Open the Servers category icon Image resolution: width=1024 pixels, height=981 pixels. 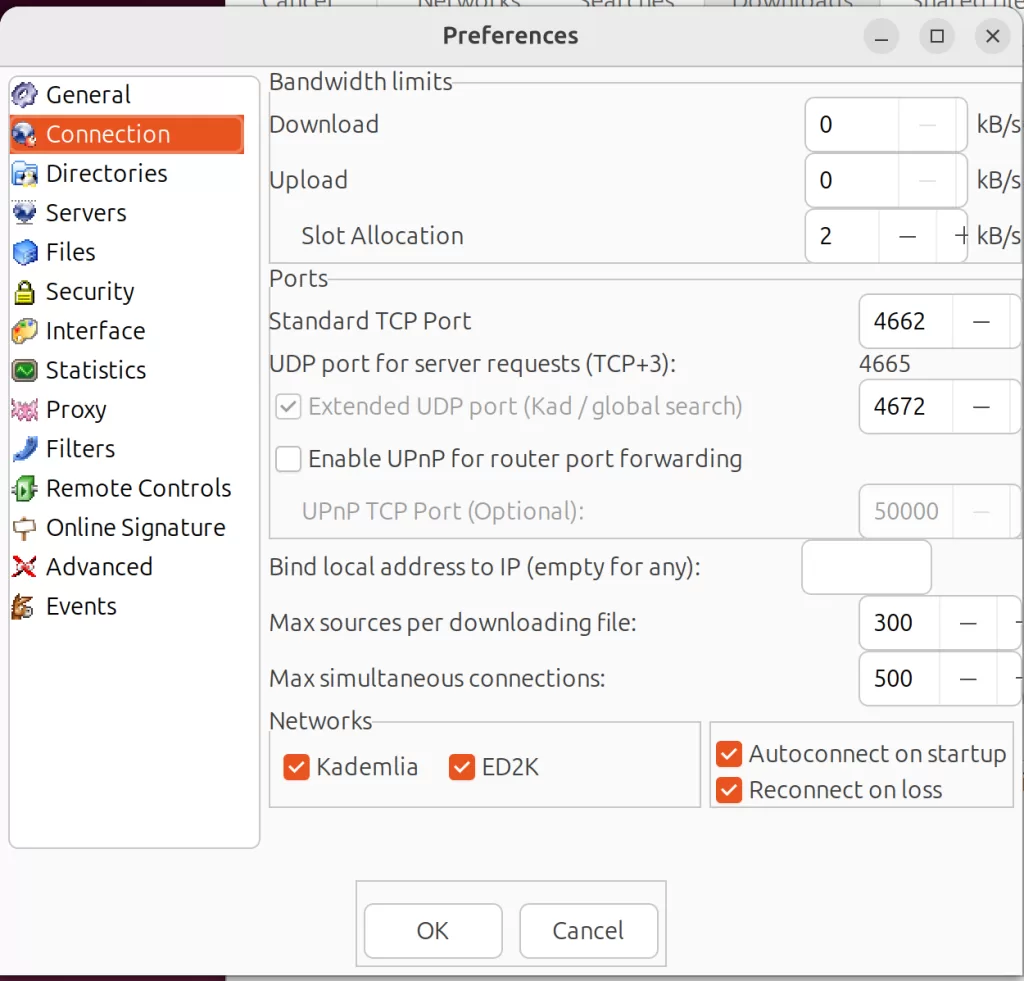point(25,213)
